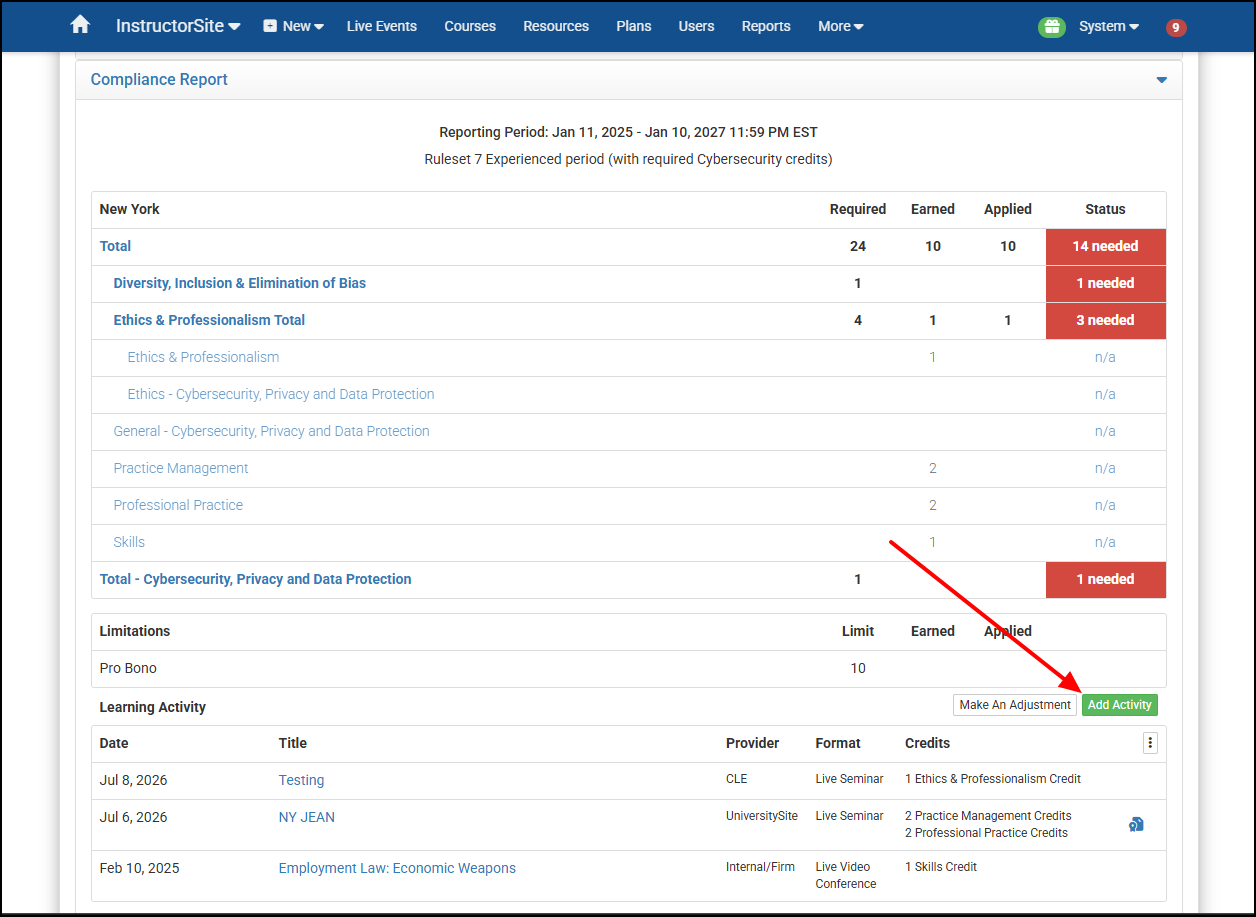Open Live Events in the navbar
This screenshot has width=1256, height=917.
point(382,26)
